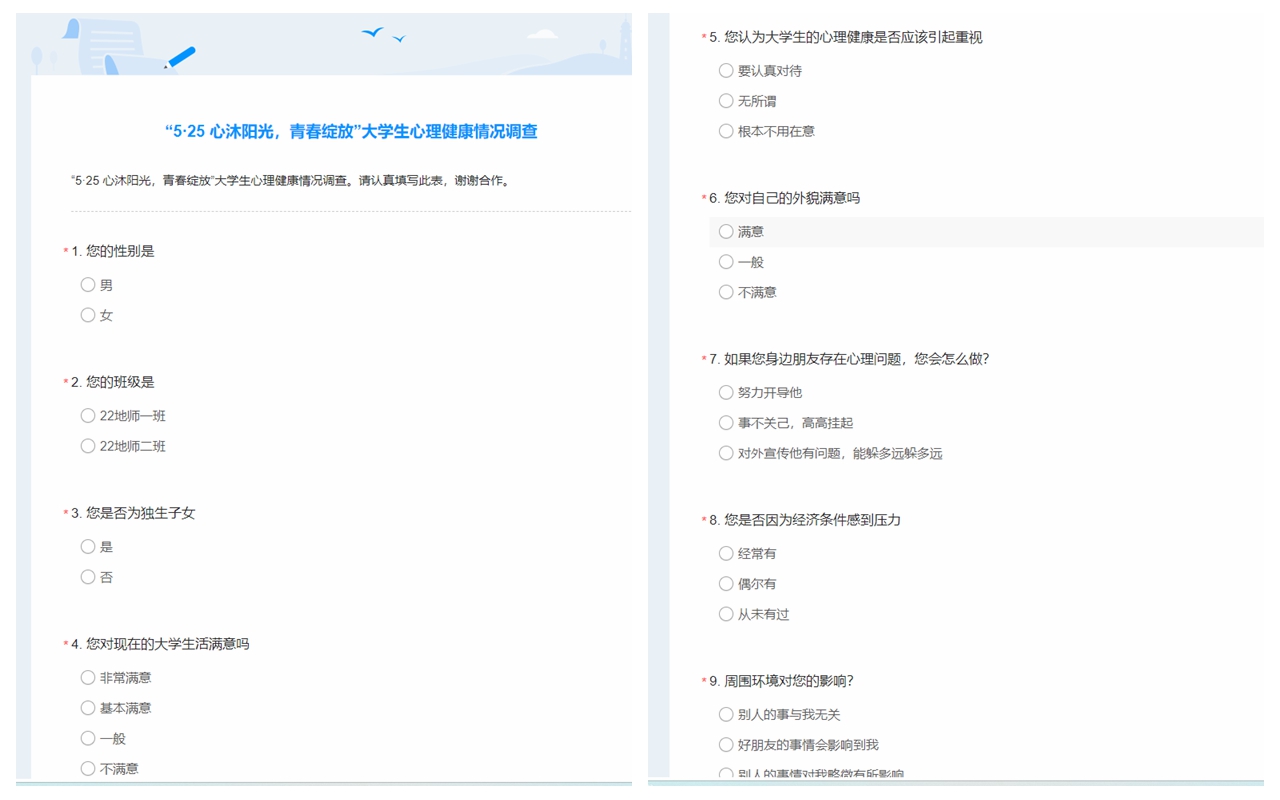Pick "非常满意" for university life
The height and width of the screenshot is (800, 1280).
point(88,678)
